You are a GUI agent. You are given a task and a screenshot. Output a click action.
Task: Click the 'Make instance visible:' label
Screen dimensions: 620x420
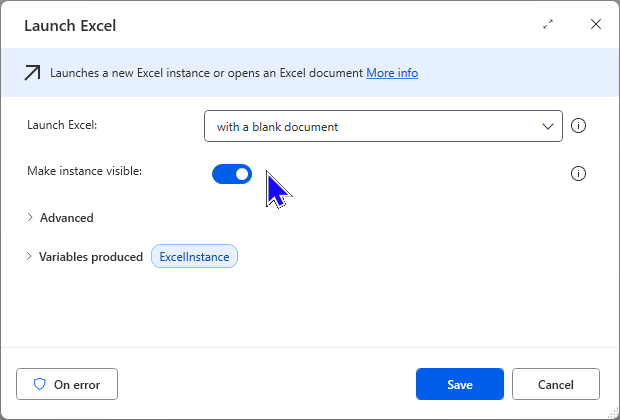click(84, 171)
